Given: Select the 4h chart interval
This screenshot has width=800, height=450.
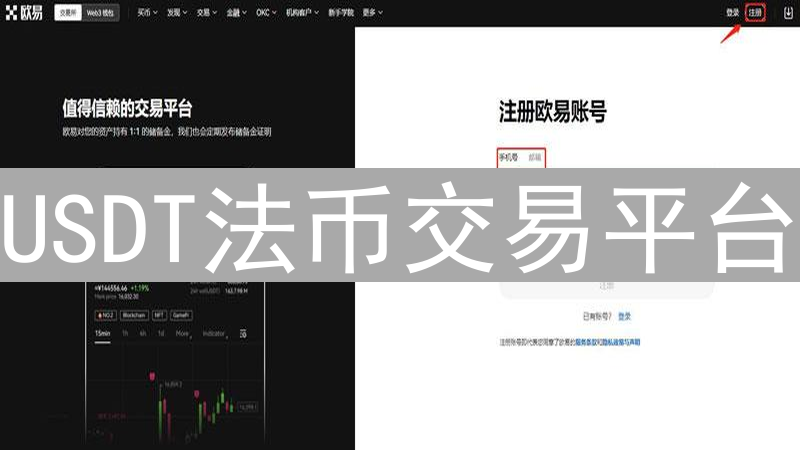Looking at the screenshot, I should point(143,334).
